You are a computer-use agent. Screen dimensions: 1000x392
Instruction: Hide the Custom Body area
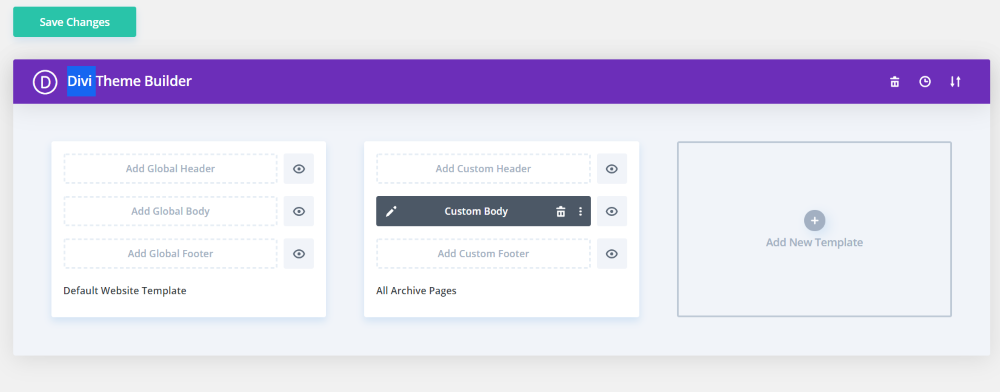coord(612,211)
